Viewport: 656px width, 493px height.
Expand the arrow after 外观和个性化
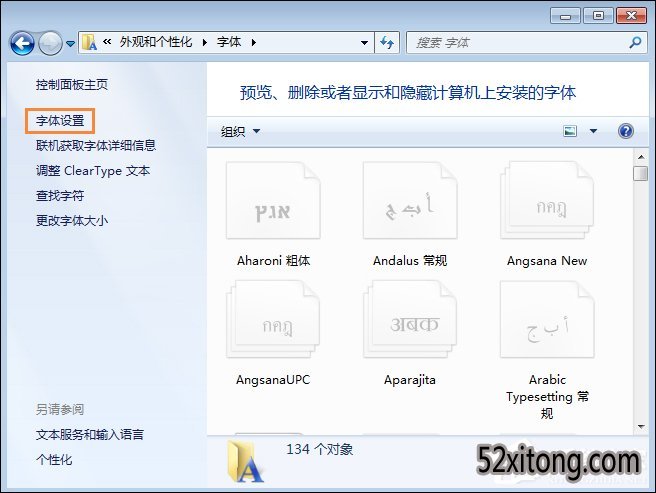(x=205, y=42)
